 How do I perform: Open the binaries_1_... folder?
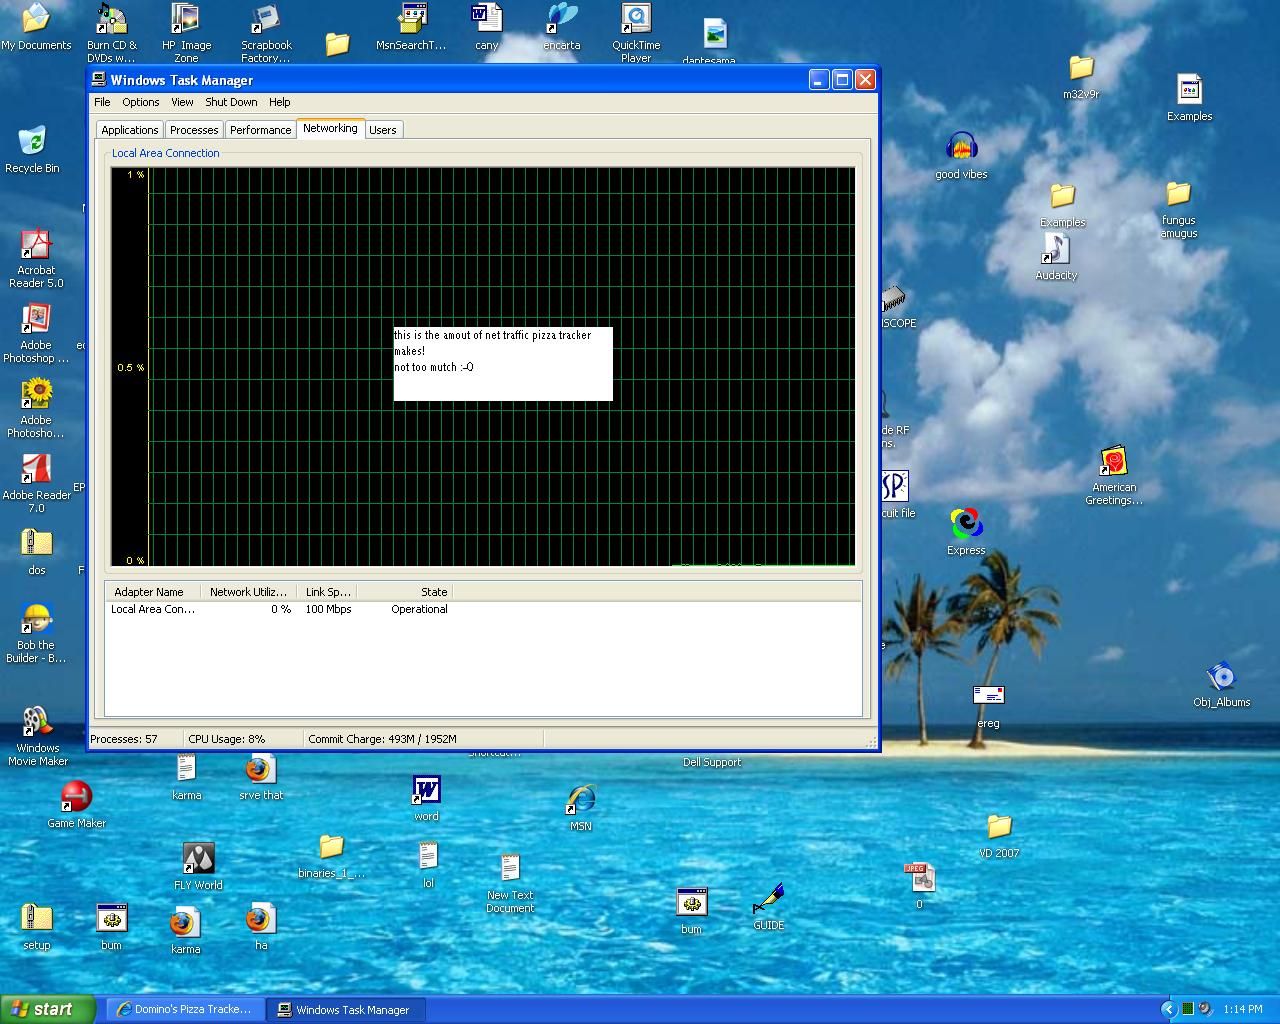coord(331,856)
